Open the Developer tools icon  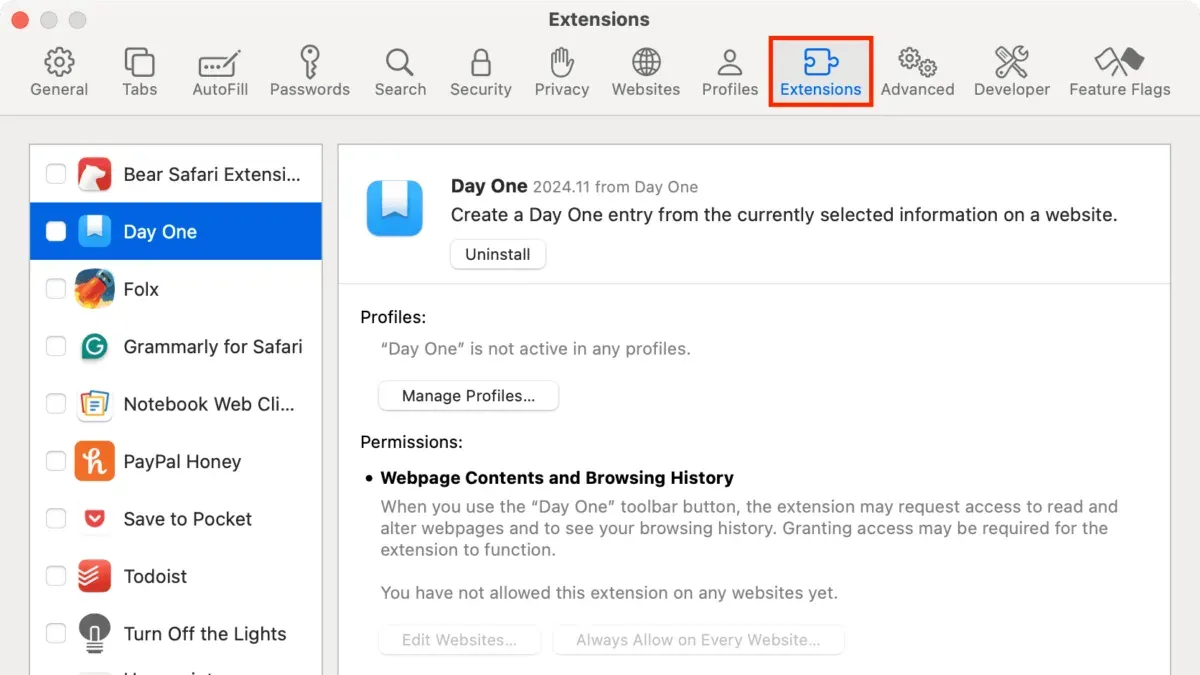[x=1012, y=62]
